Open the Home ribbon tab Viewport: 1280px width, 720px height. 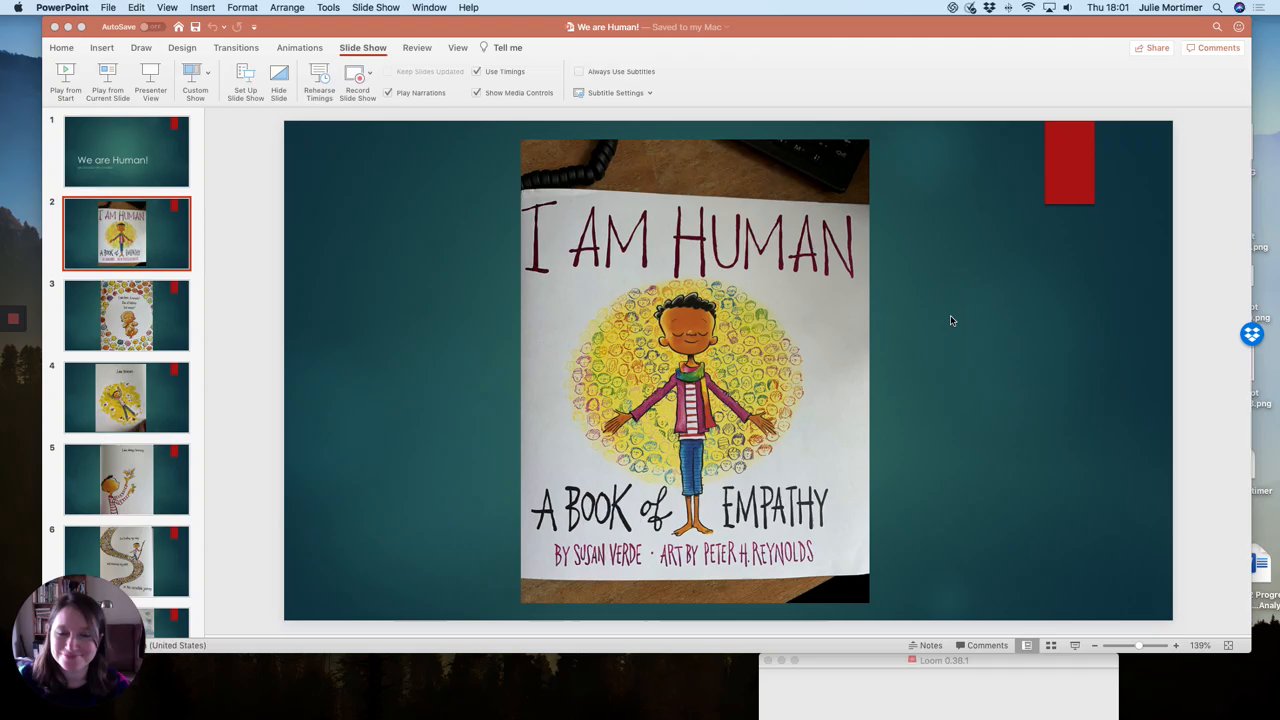coord(61,47)
